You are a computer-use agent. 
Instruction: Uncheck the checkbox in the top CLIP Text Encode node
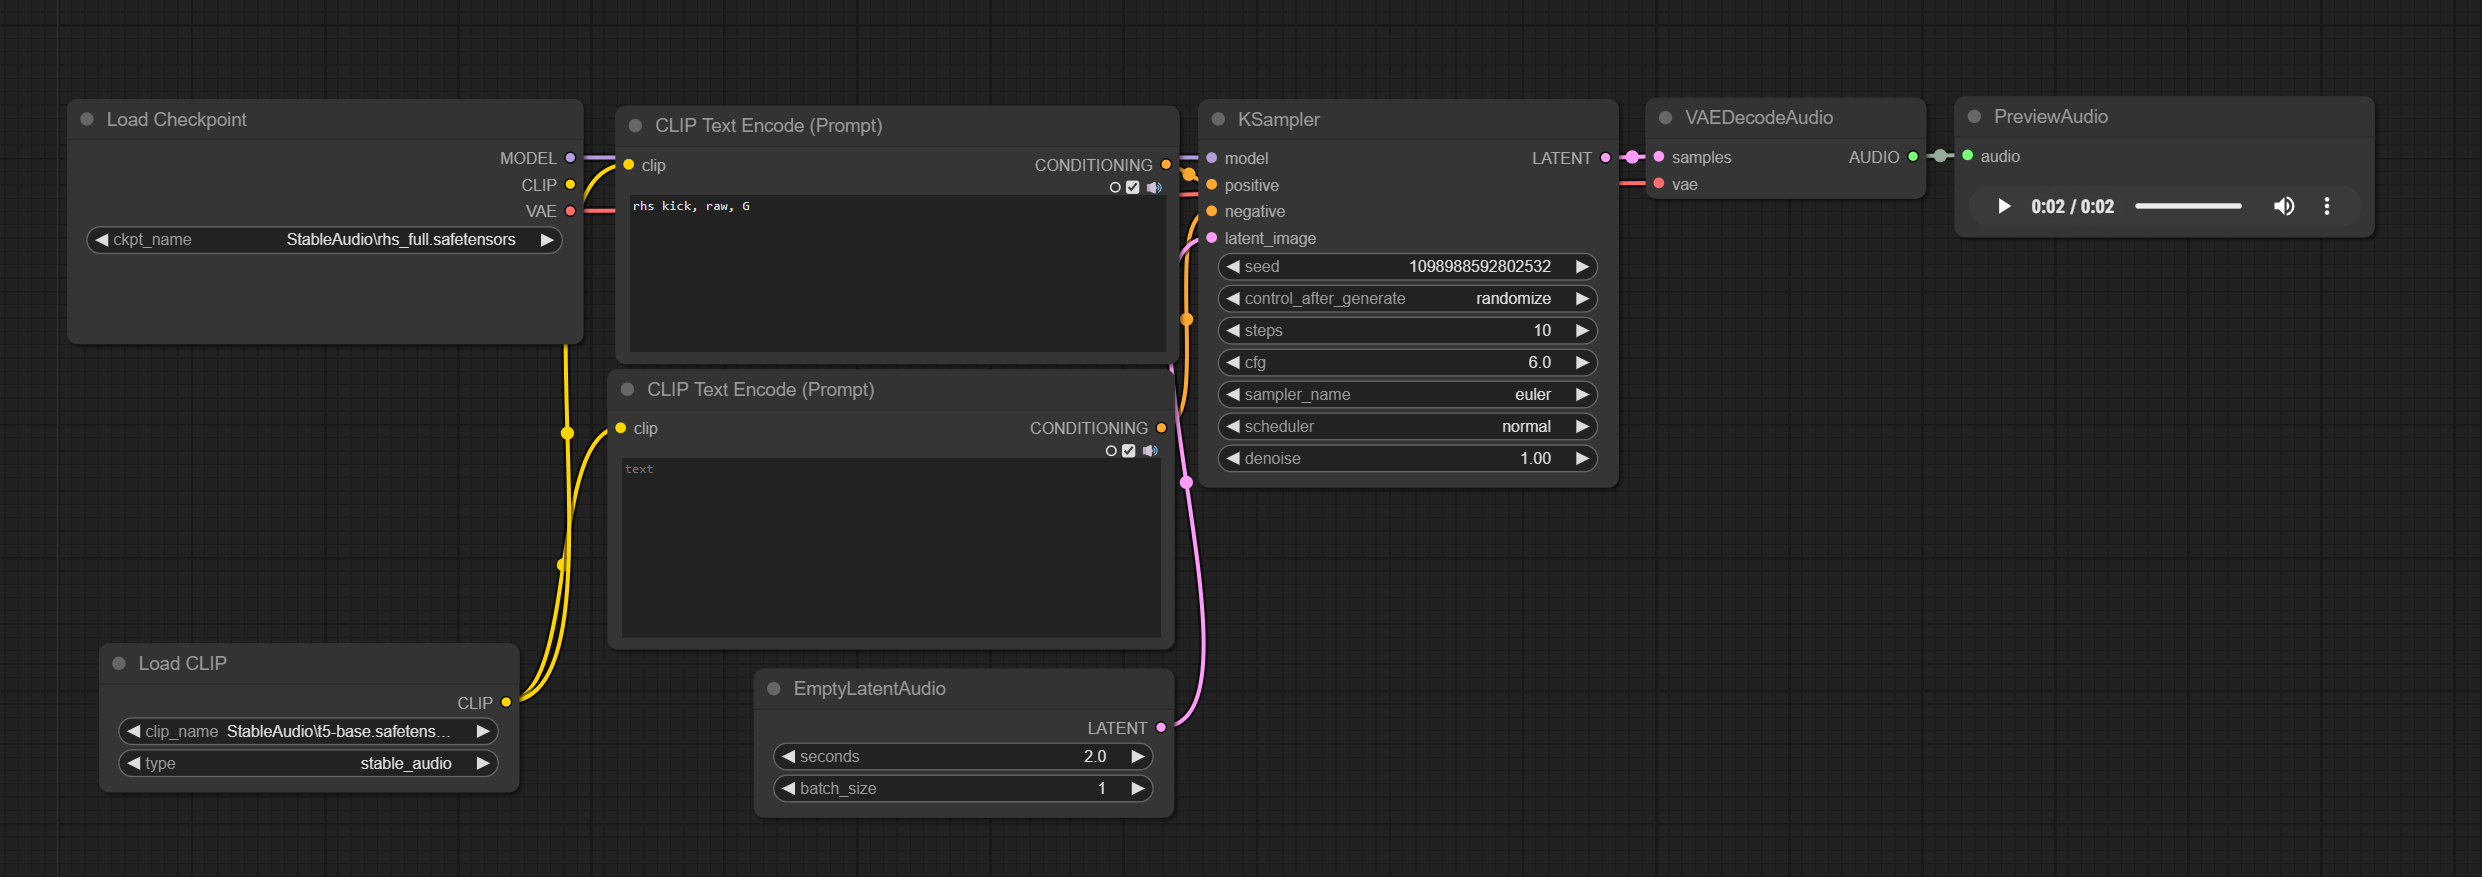coord(1133,188)
